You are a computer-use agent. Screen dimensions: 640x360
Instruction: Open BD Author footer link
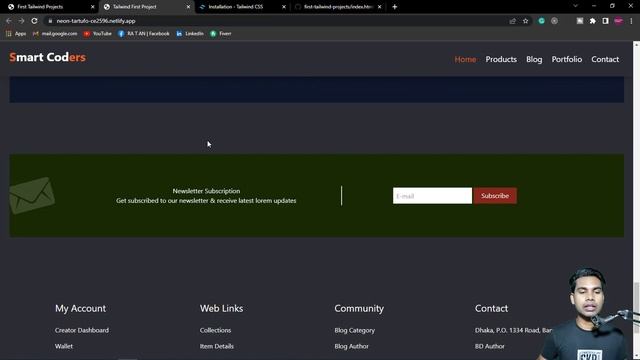point(489,346)
